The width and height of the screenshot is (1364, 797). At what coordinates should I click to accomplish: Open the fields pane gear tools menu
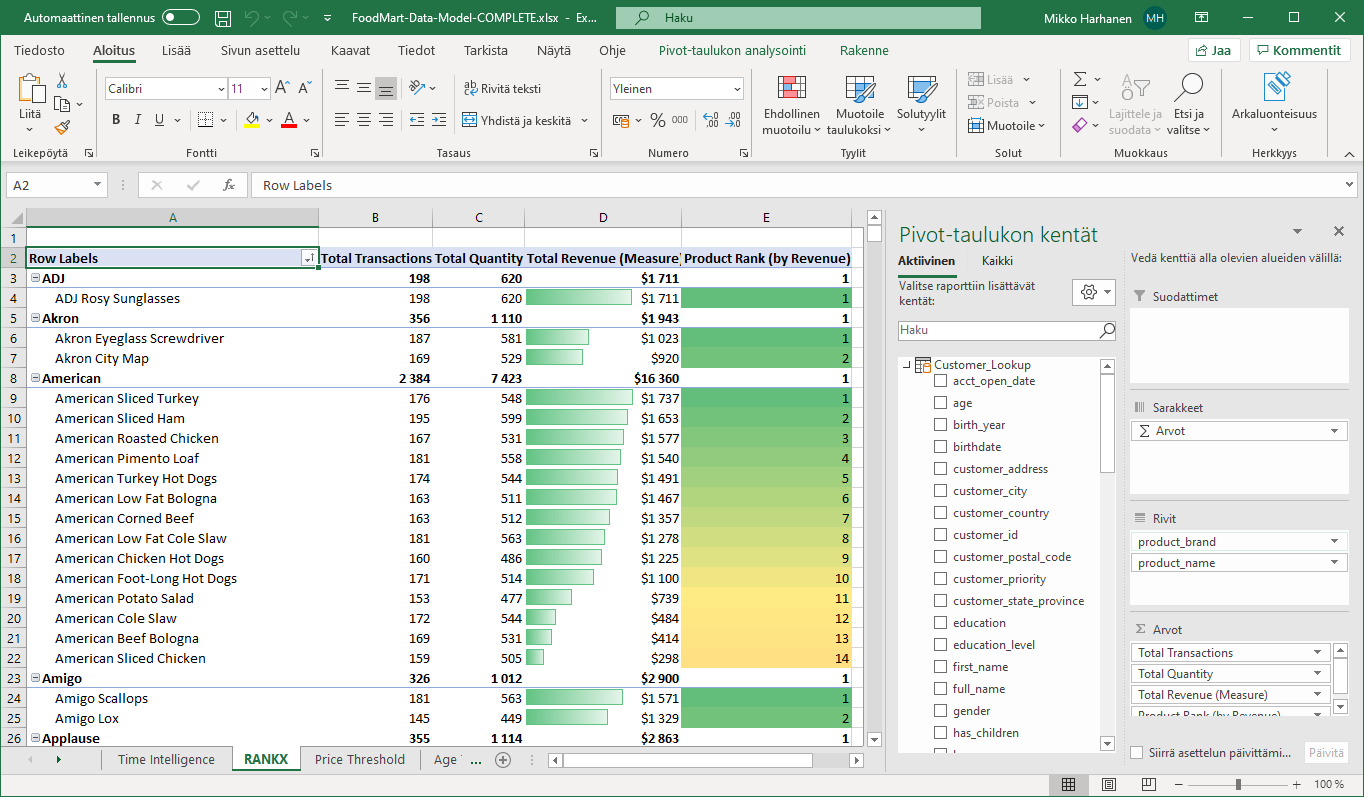coord(1094,292)
